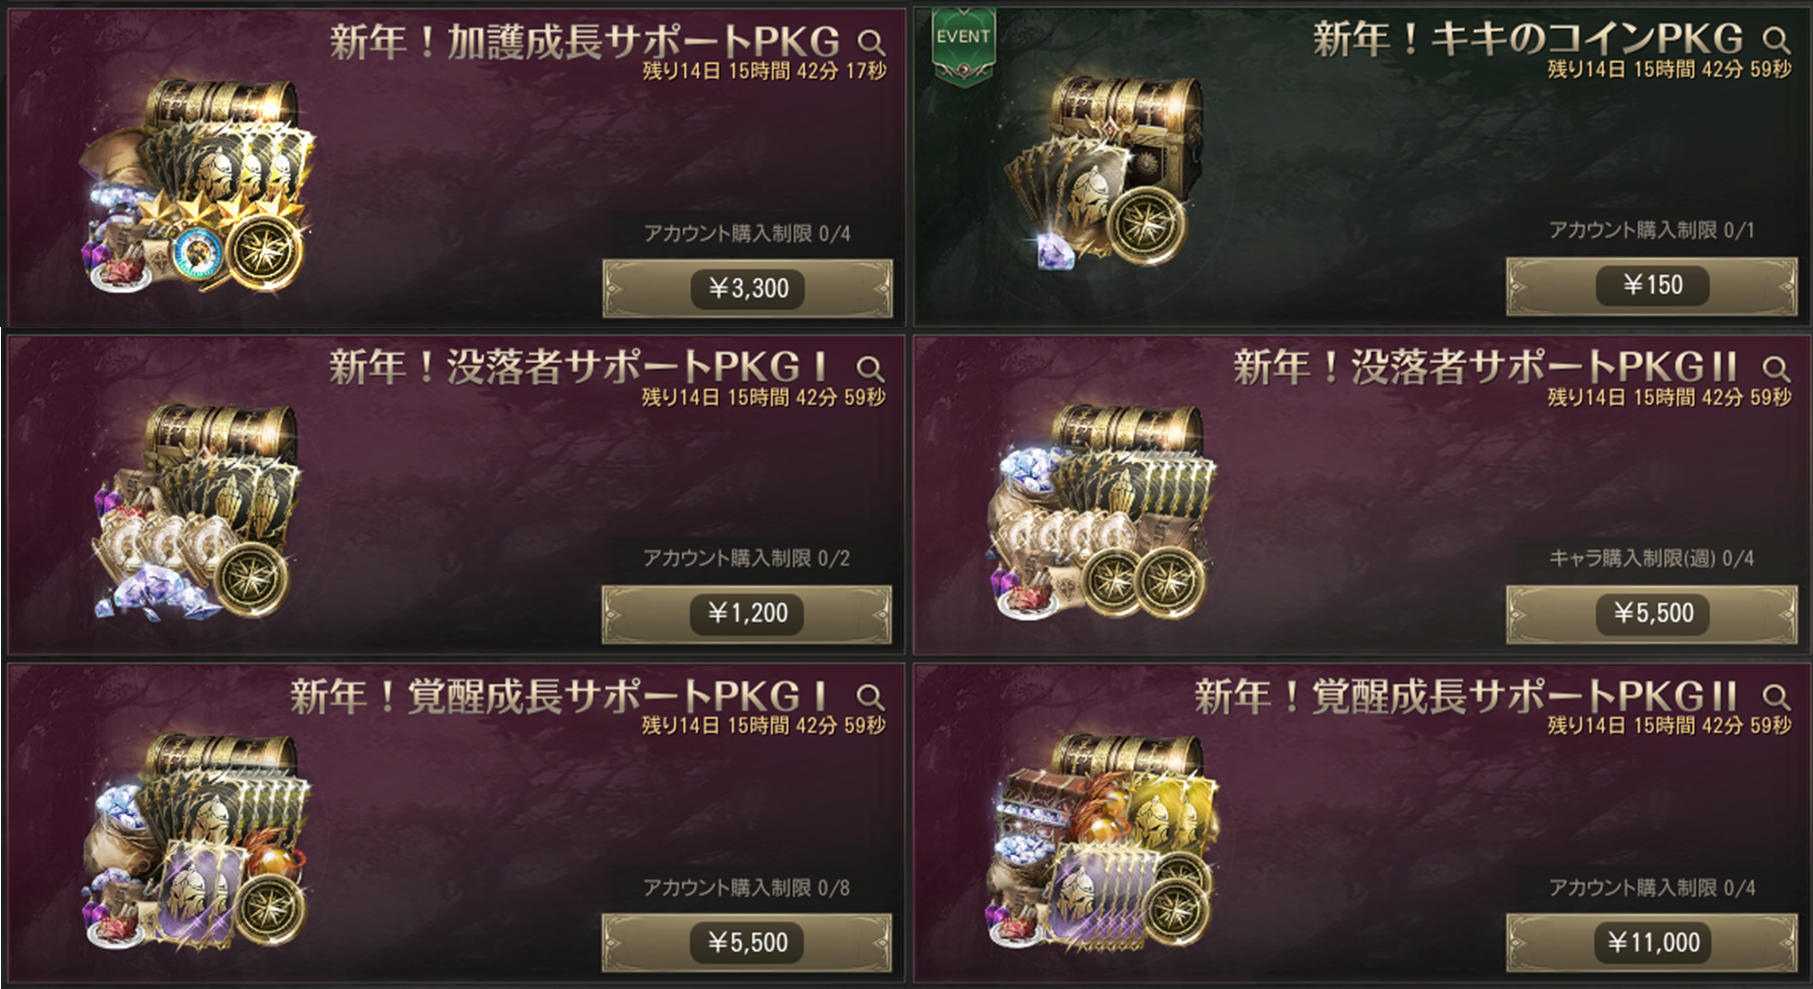Open the 覚醒成長サポートPKG I item artwork
1813x989 pixels.
[x=197, y=840]
